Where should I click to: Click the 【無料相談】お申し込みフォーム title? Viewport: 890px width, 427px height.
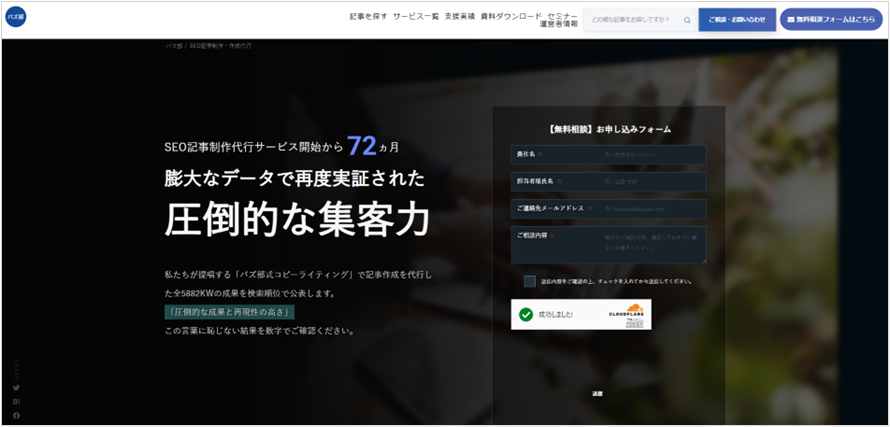(x=609, y=129)
